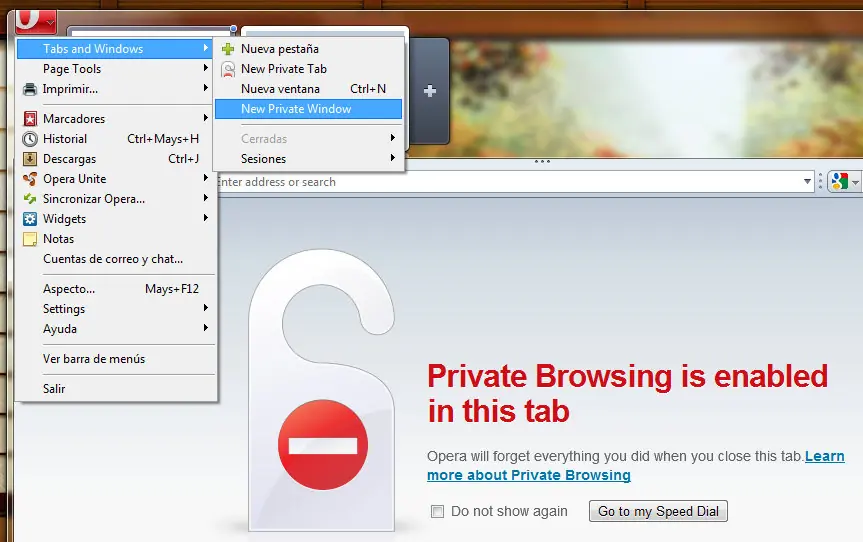Screen dimensions: 863x542
Task: Check the Do not show again box
Action: (438, 512)
